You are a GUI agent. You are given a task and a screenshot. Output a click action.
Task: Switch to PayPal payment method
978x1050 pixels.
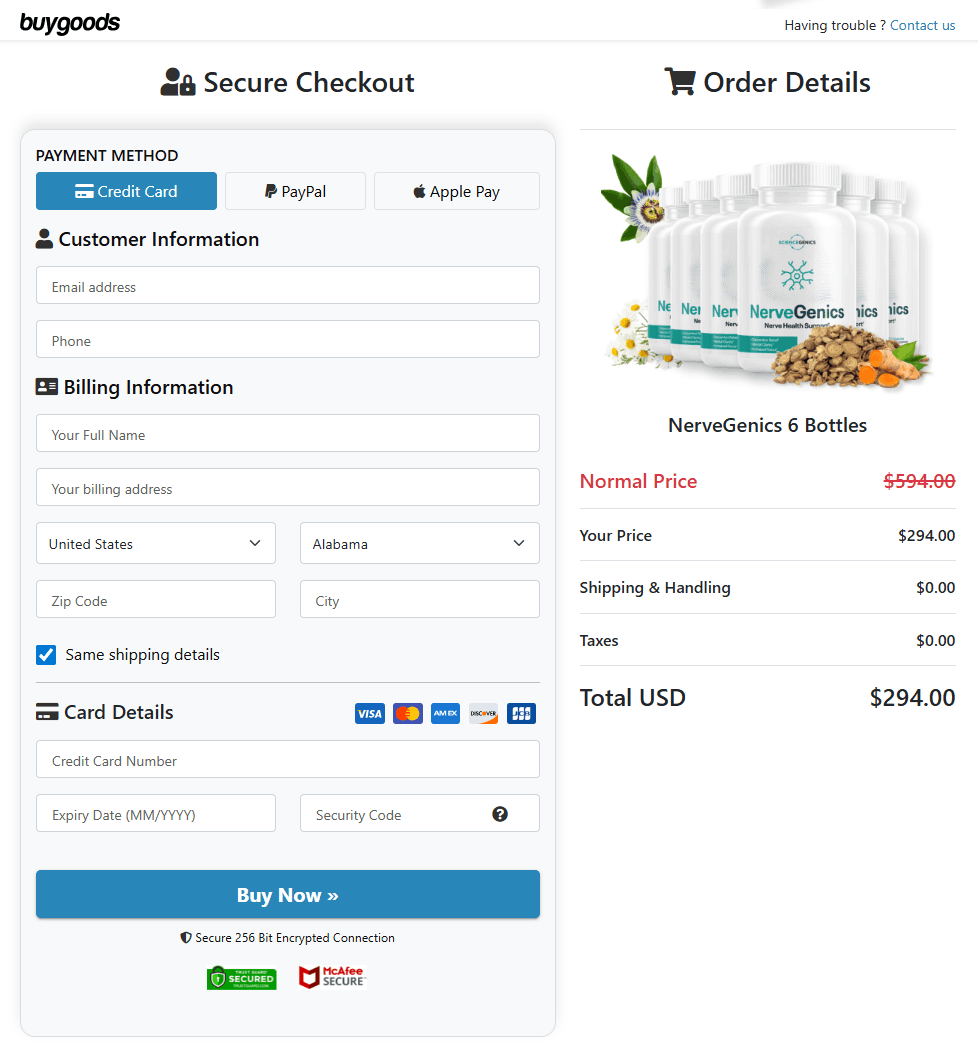(295, 191)
